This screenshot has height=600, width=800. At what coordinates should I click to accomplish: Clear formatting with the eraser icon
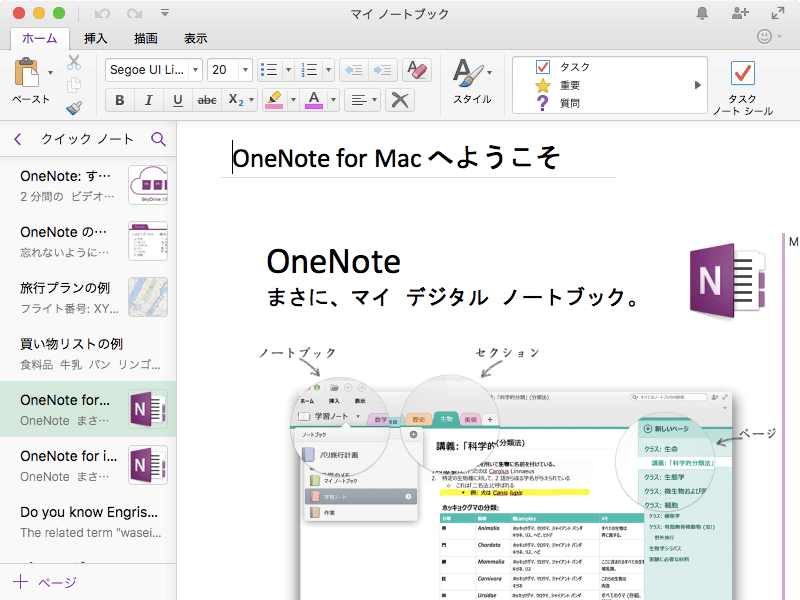[x=417, y=70]
